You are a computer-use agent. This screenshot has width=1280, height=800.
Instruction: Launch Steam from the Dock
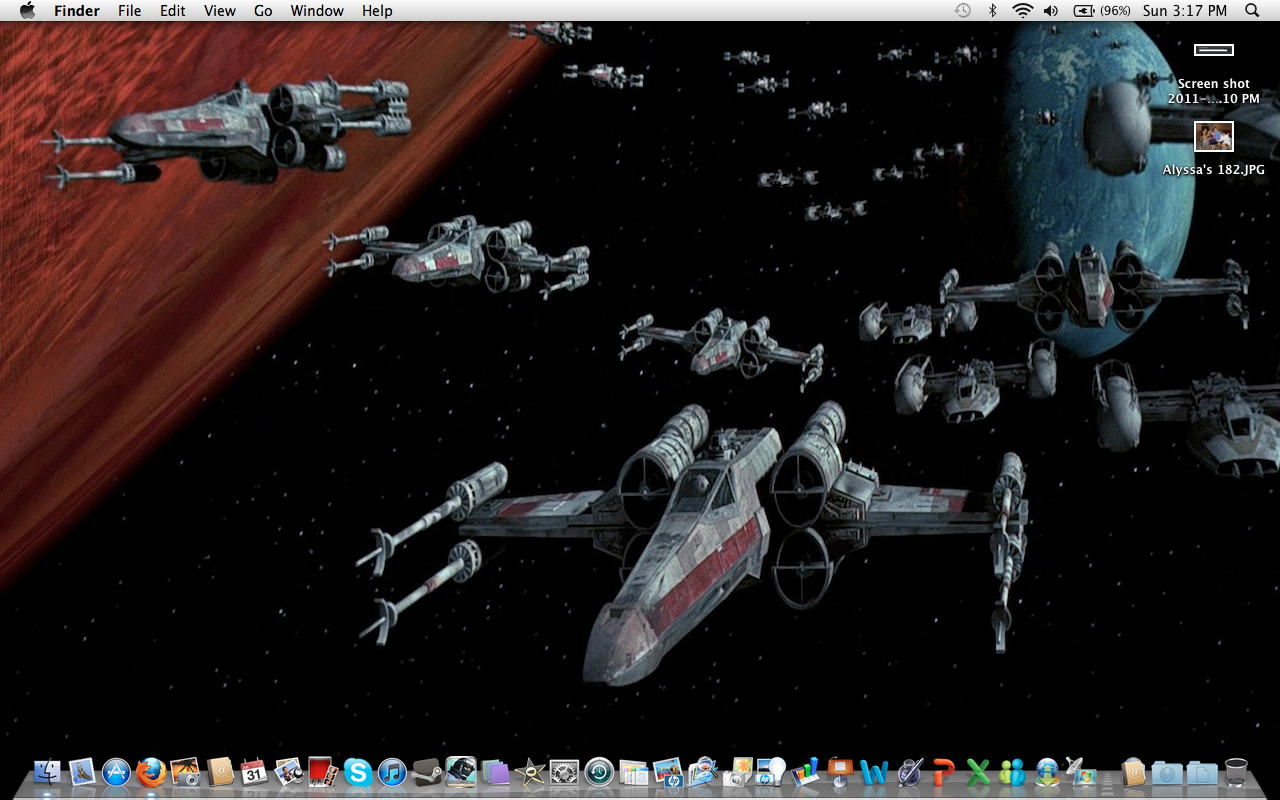(427, 772)
